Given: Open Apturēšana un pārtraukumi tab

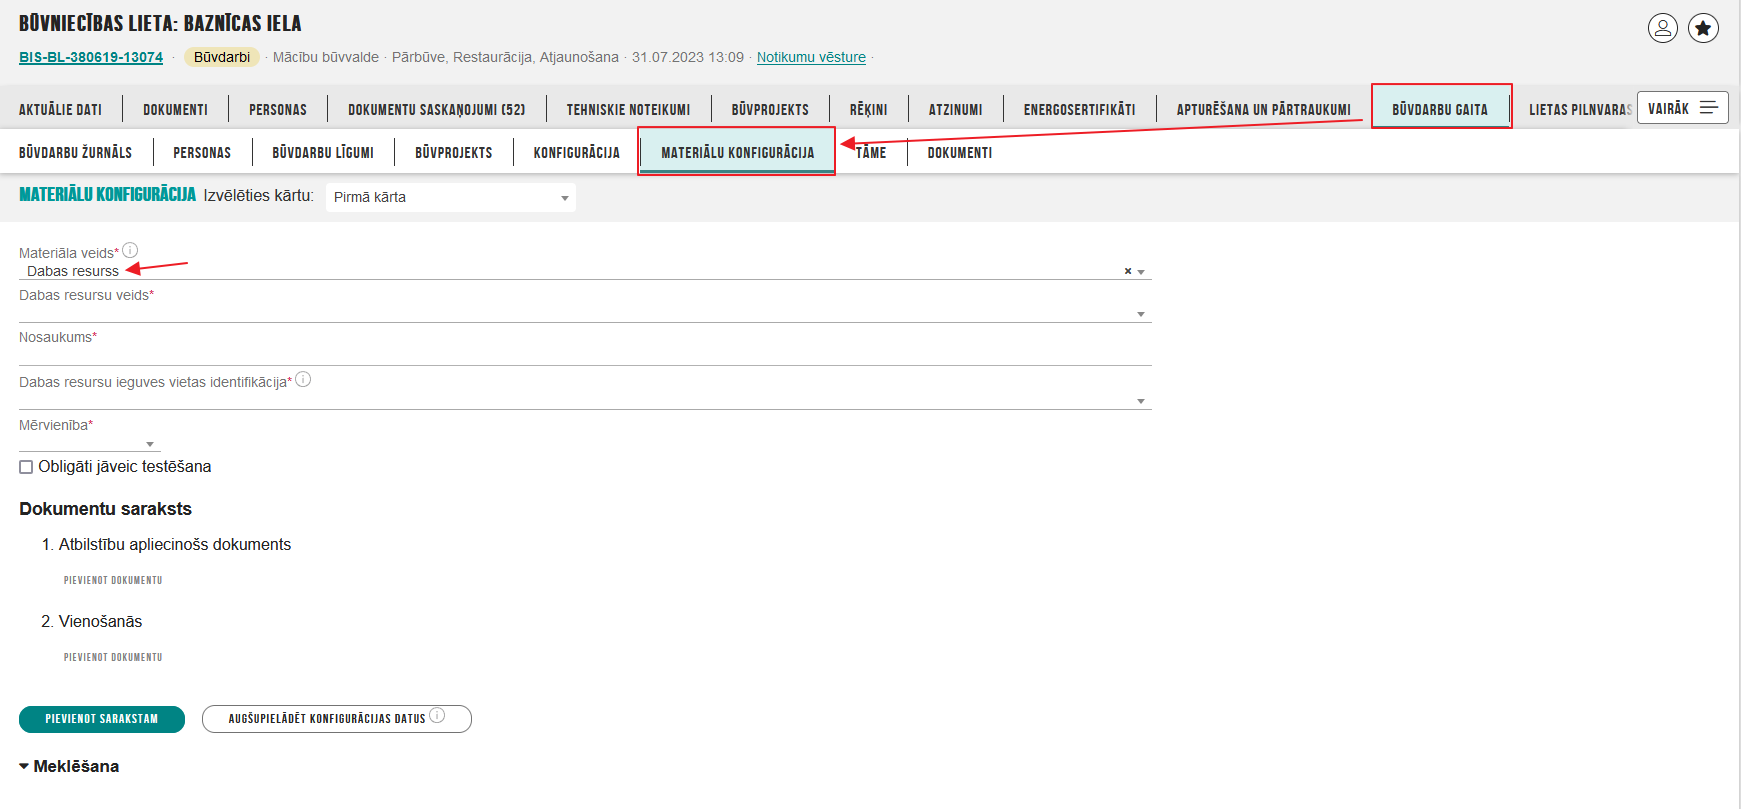Looking at the screenshot, I should coord(1263,109).
